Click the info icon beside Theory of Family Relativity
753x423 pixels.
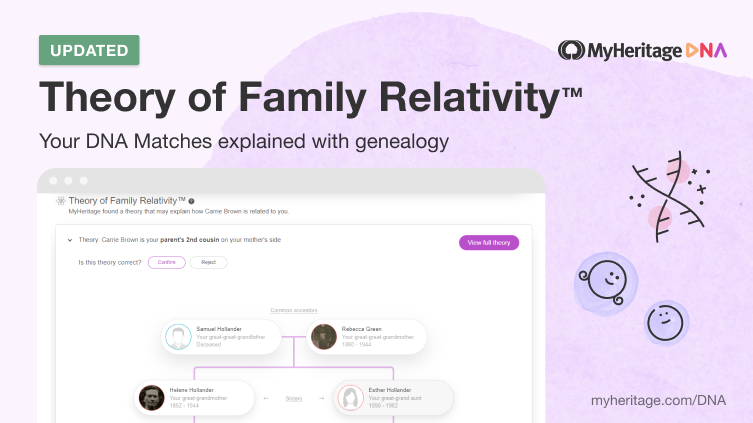pyautogui.click(x=192, y=201)
